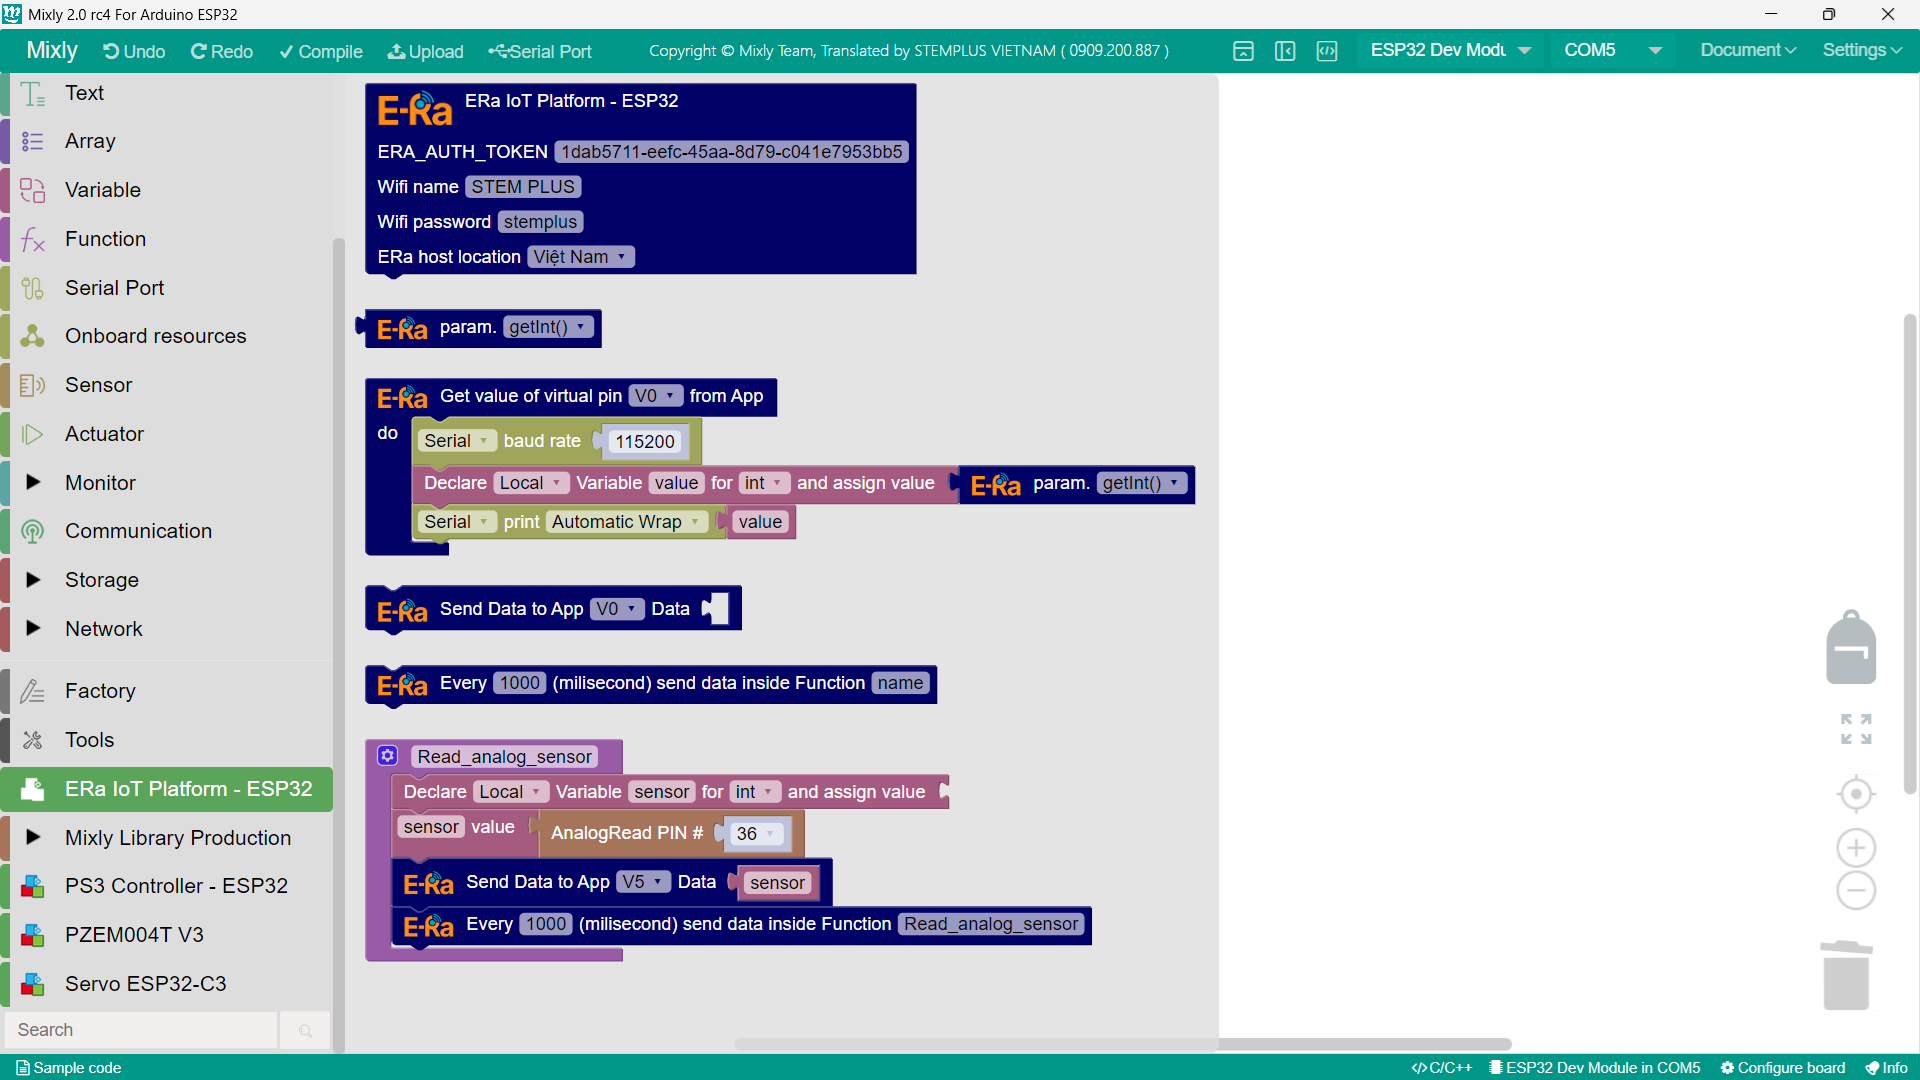Viewport: 1920px width, 1080px height.
Task: Click the Upload button
Action: [x=425, y=52]
